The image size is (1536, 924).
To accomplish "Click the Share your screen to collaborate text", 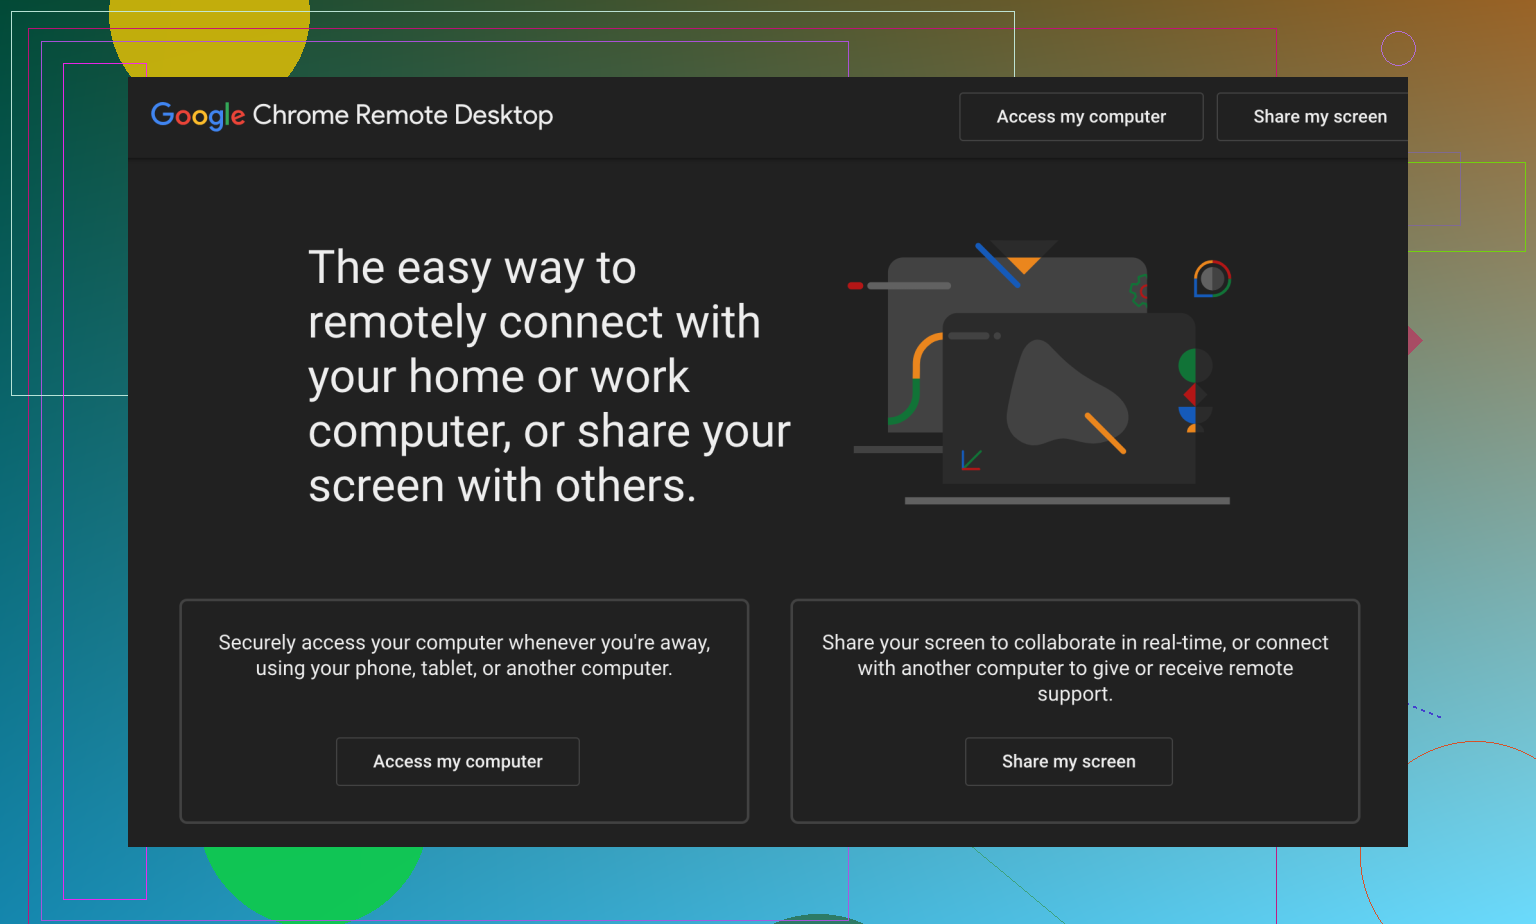I will coord(1075,667).
